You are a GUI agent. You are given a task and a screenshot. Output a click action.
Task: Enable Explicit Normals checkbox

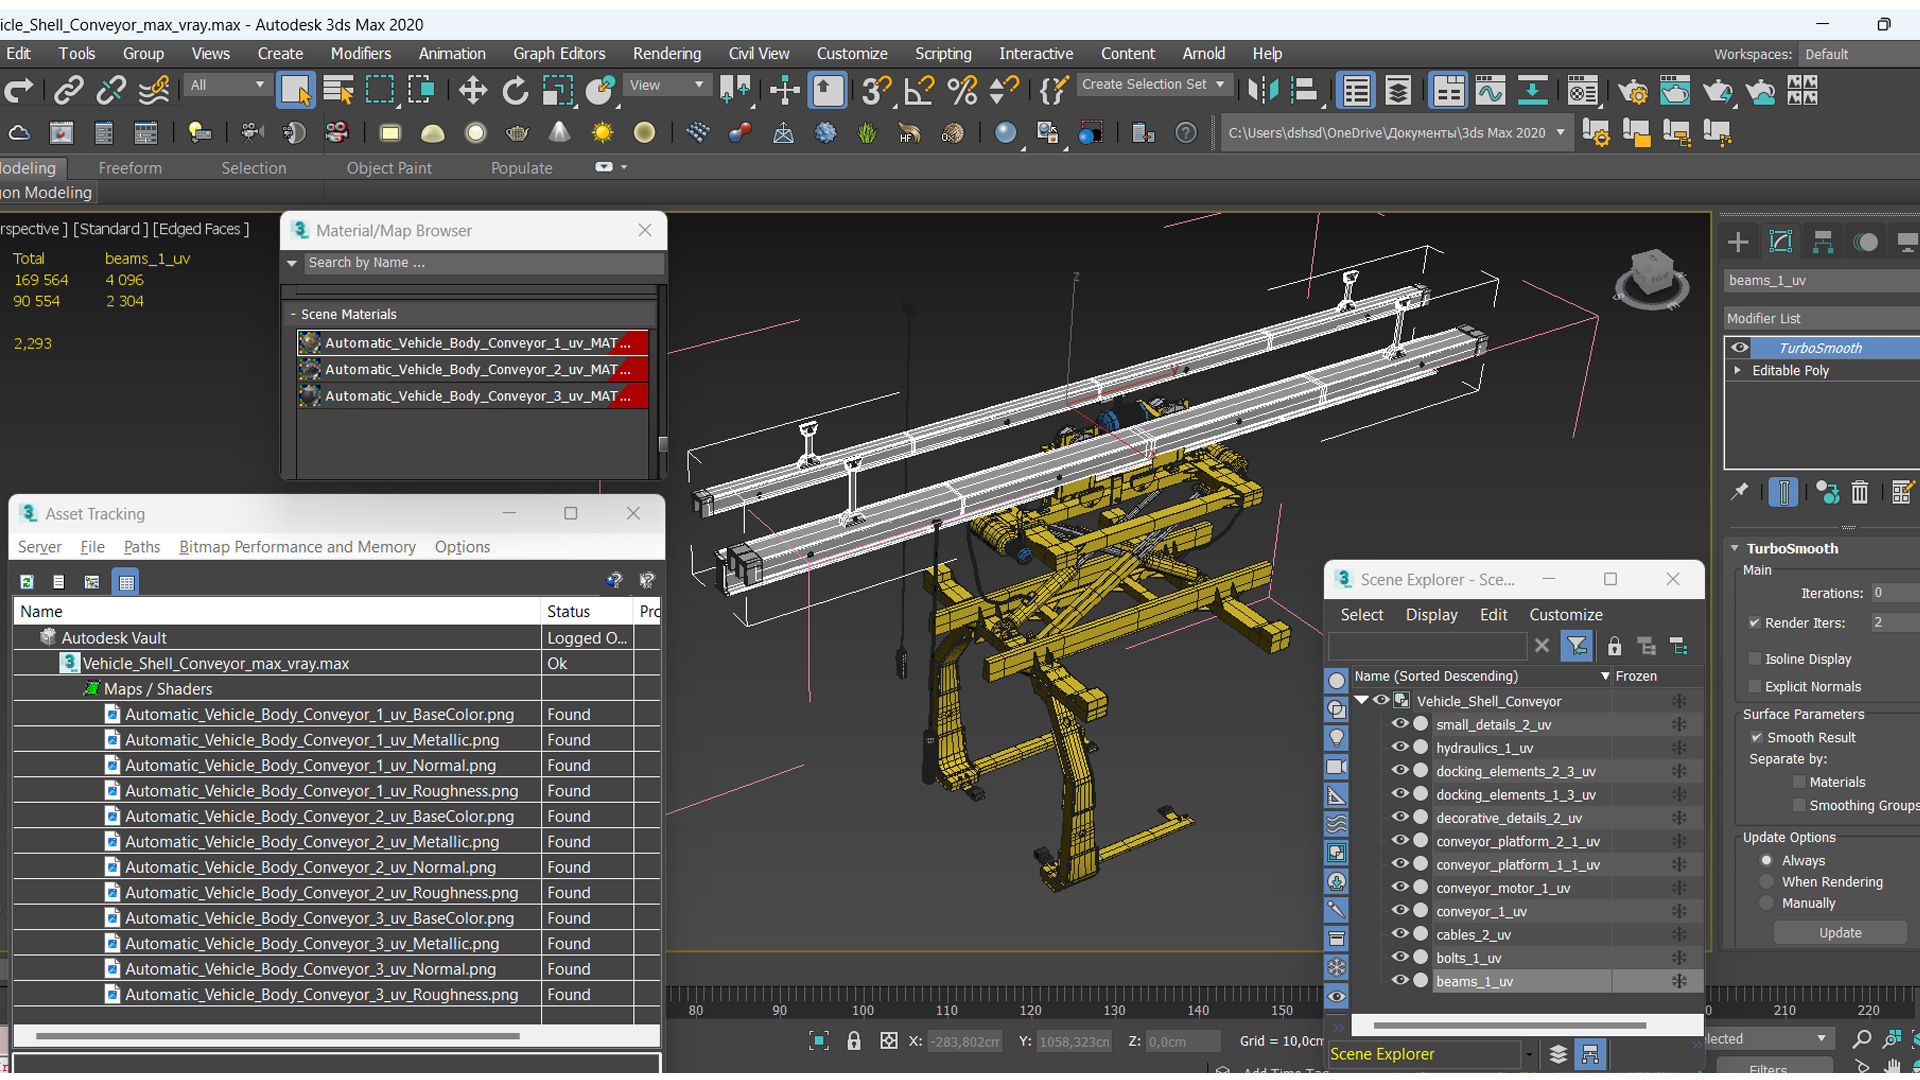pos(1754,687)
